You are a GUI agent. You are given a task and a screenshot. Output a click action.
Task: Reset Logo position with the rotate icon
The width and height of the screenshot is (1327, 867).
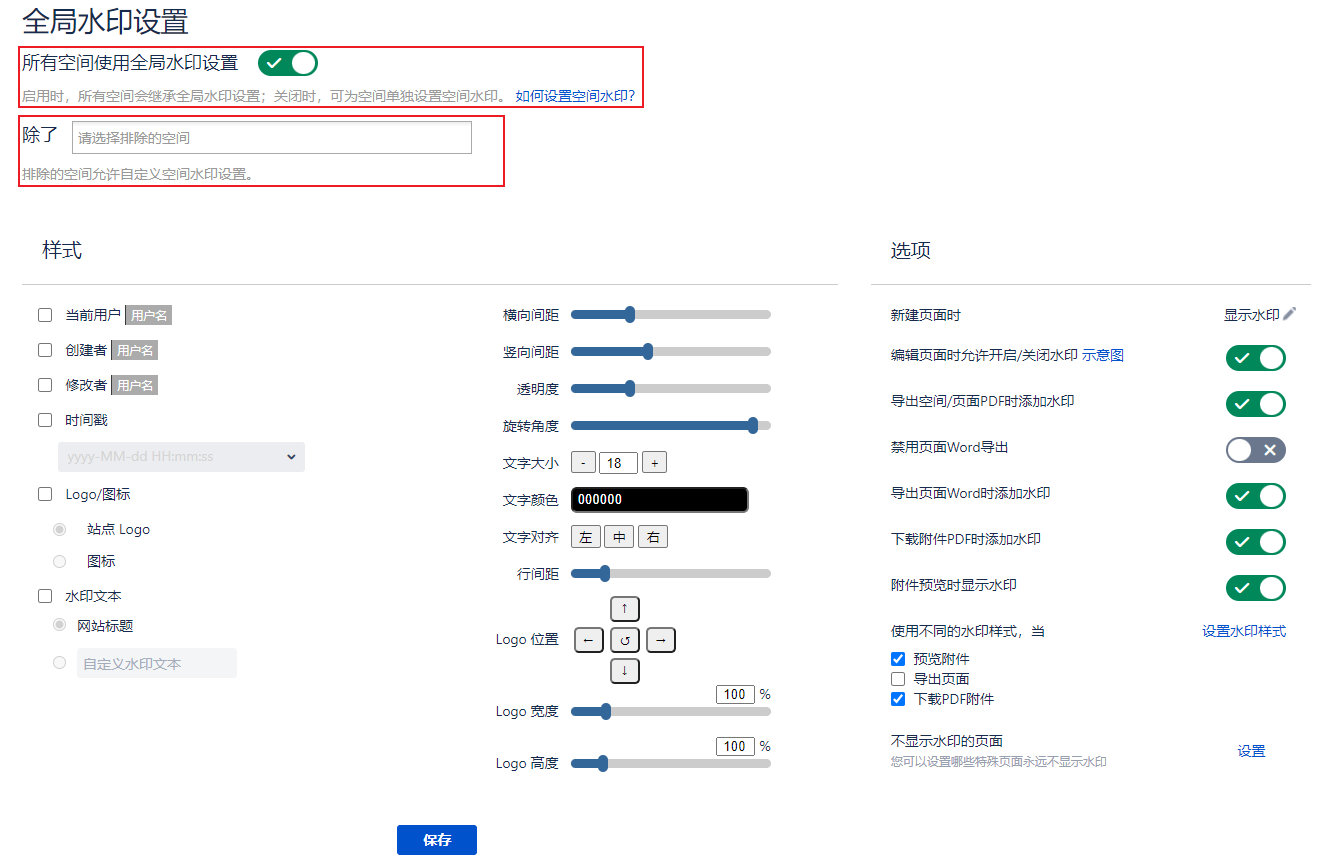pos(624,640)
